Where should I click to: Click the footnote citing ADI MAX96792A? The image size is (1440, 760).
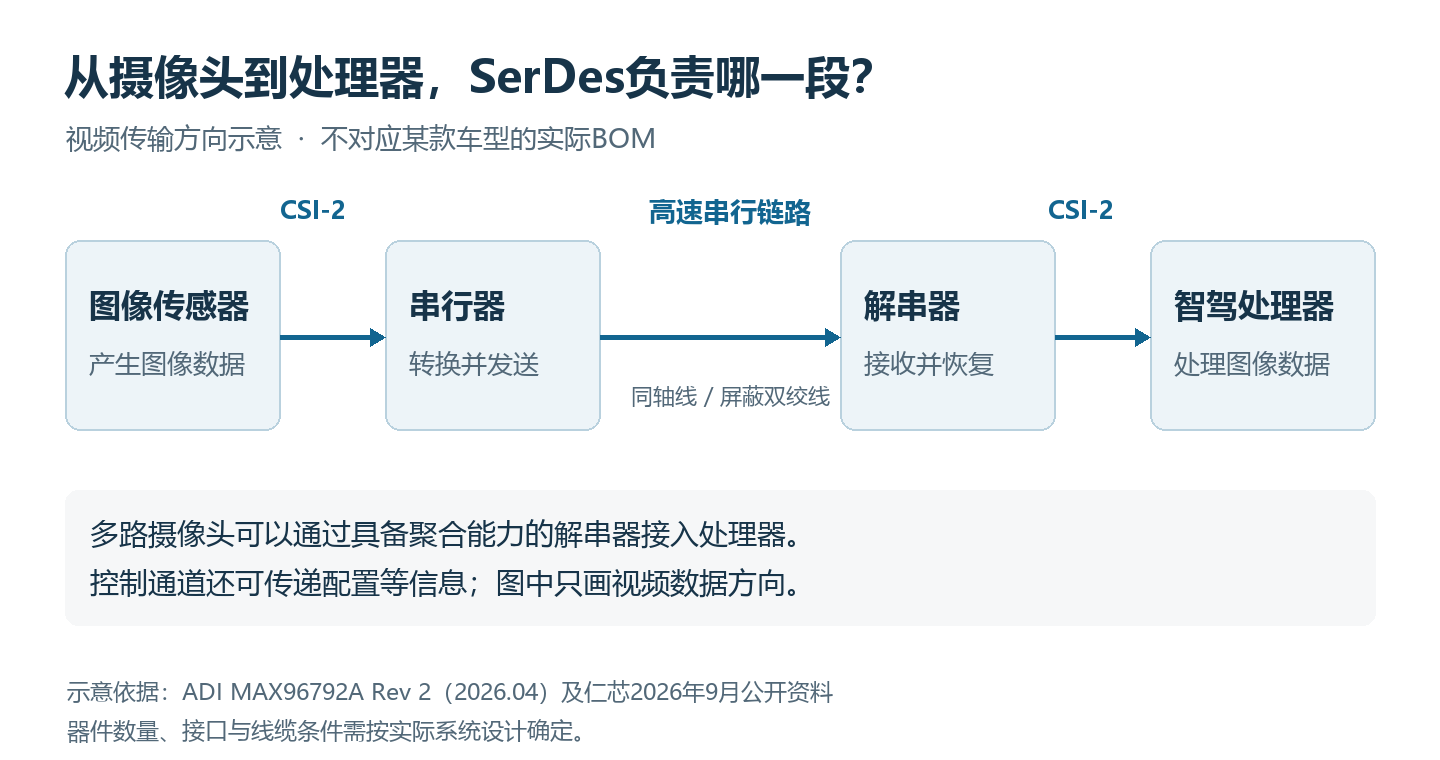pos(449,692)
